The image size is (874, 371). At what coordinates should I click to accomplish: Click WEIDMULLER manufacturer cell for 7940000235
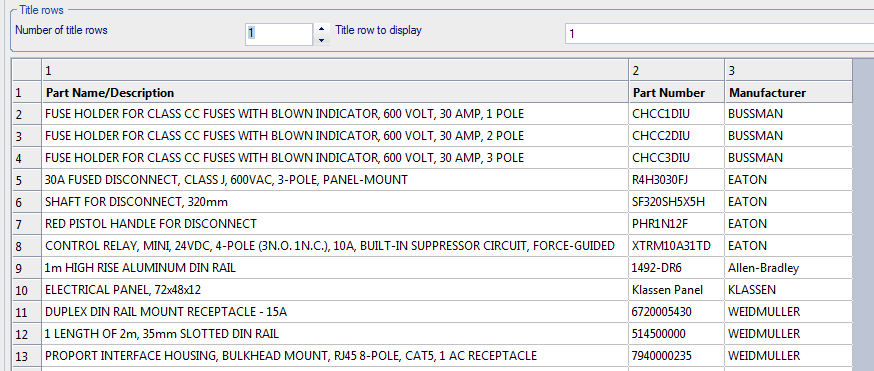pyautogui.click(x=789, y=356)
